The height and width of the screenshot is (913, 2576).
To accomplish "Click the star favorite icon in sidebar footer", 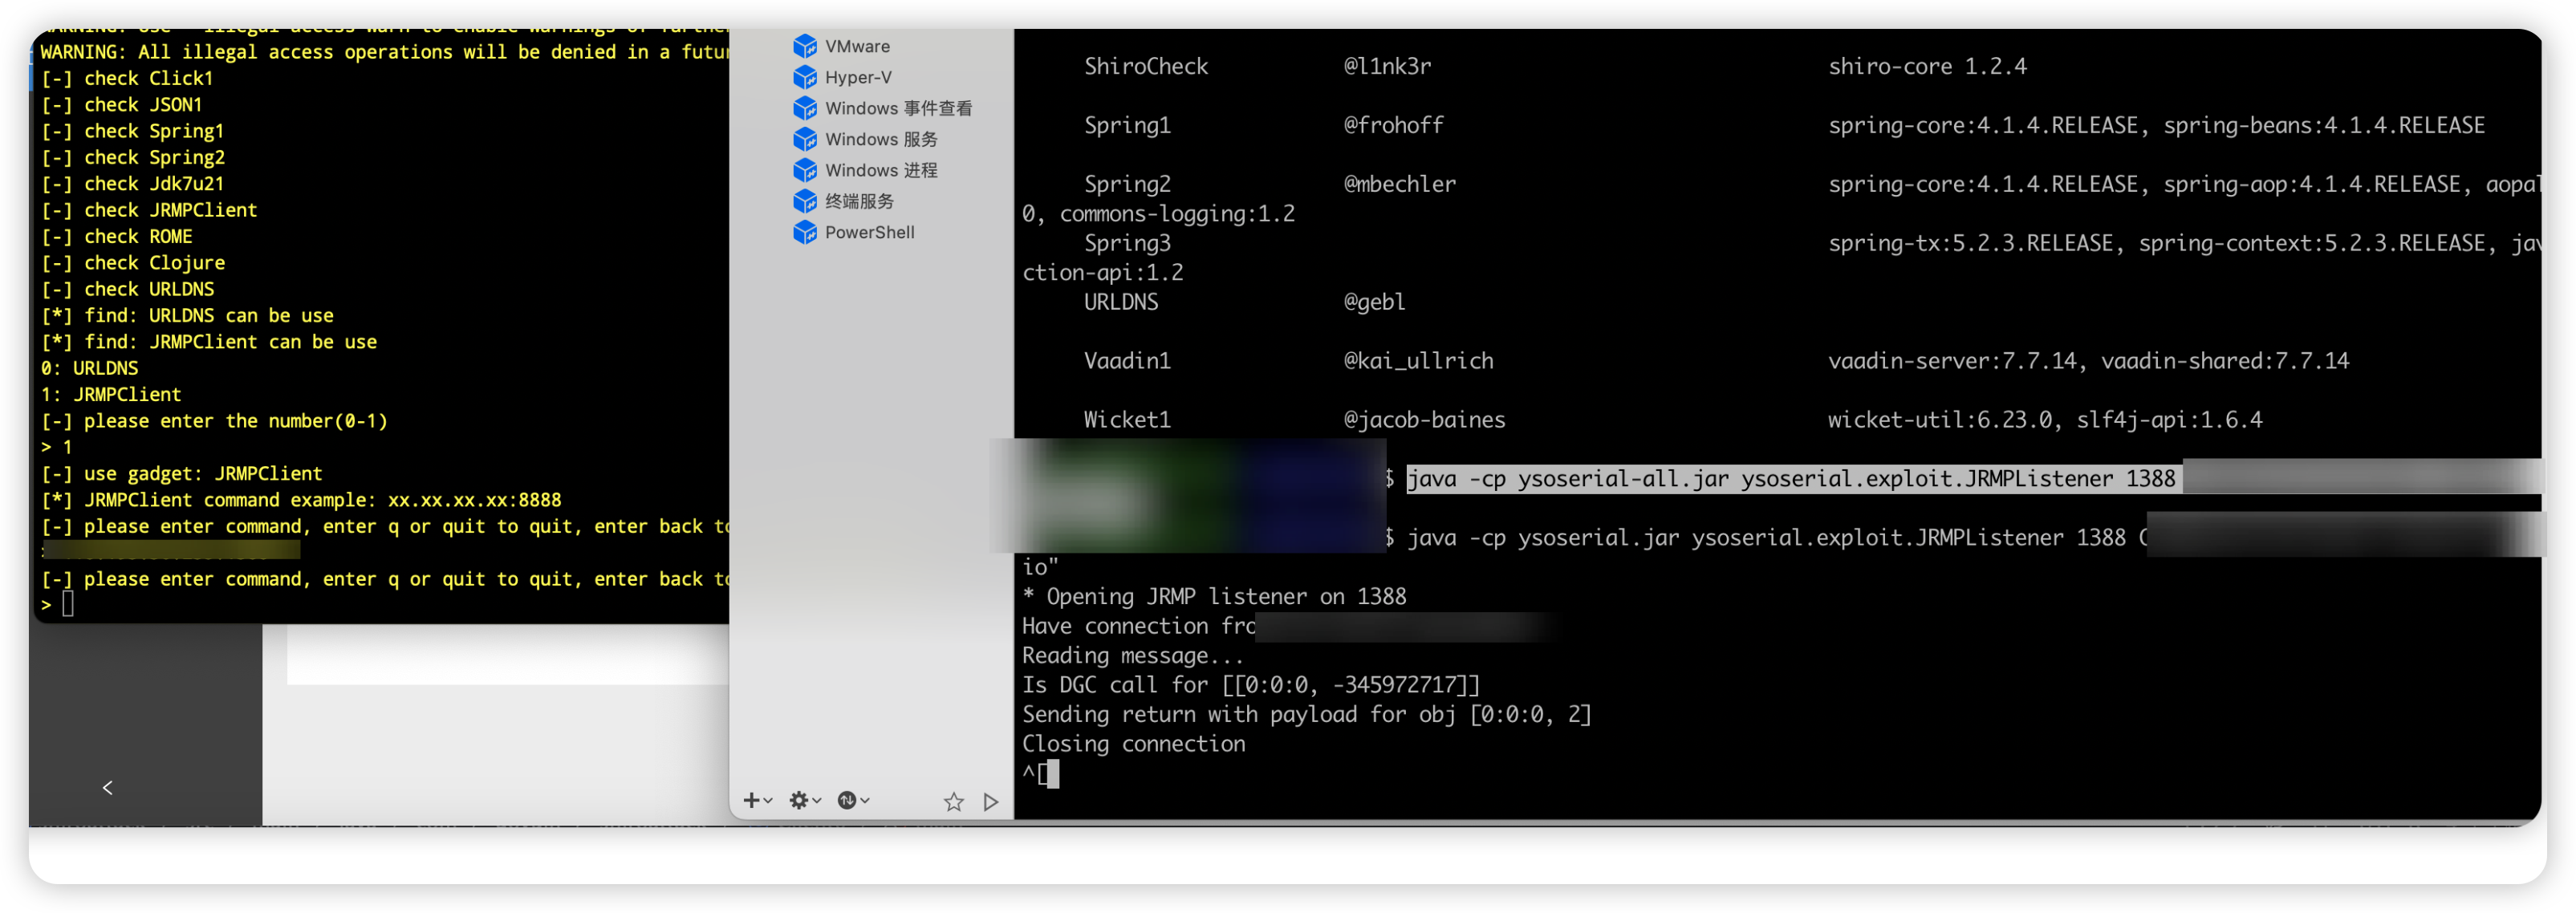I will [x=953, y=801].
